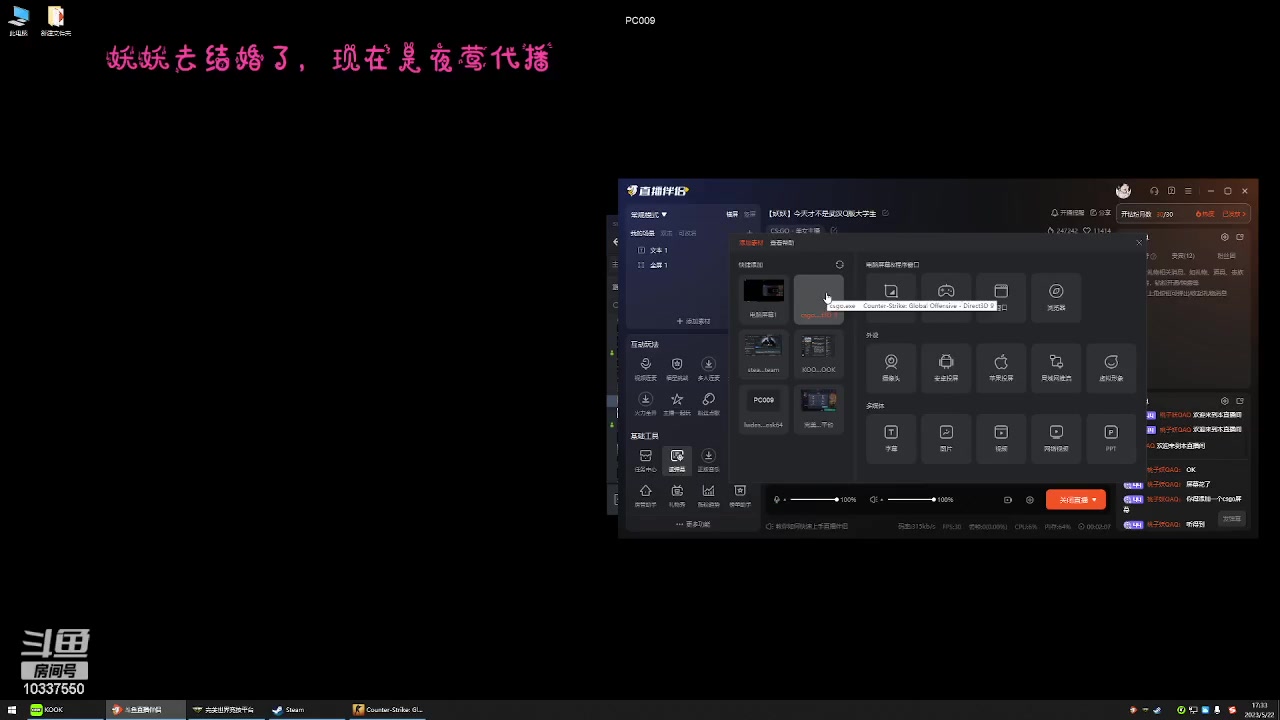Add a camera (摄像头) source
Image resolution: width=1280 pixels, height=720 pixels.
click(x=891, y=367)
